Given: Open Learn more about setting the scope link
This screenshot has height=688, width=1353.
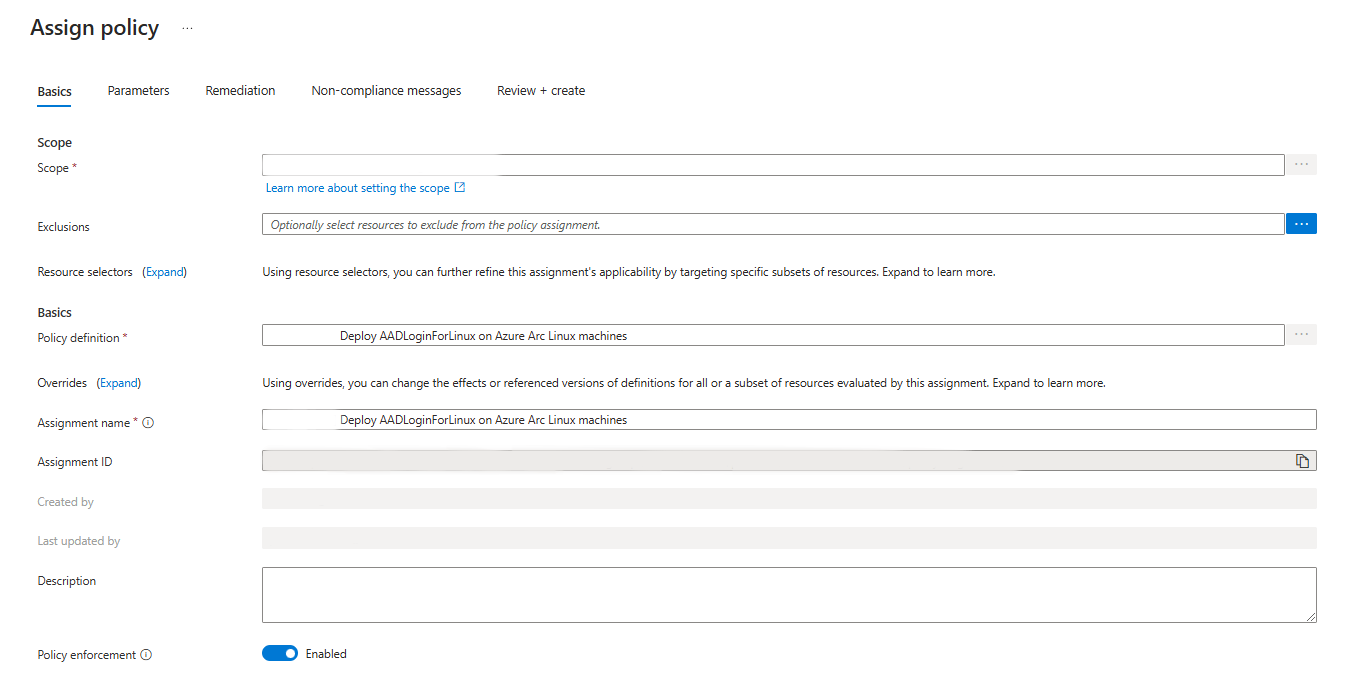Looking at the screenshot, I should (x=357, y=188).
